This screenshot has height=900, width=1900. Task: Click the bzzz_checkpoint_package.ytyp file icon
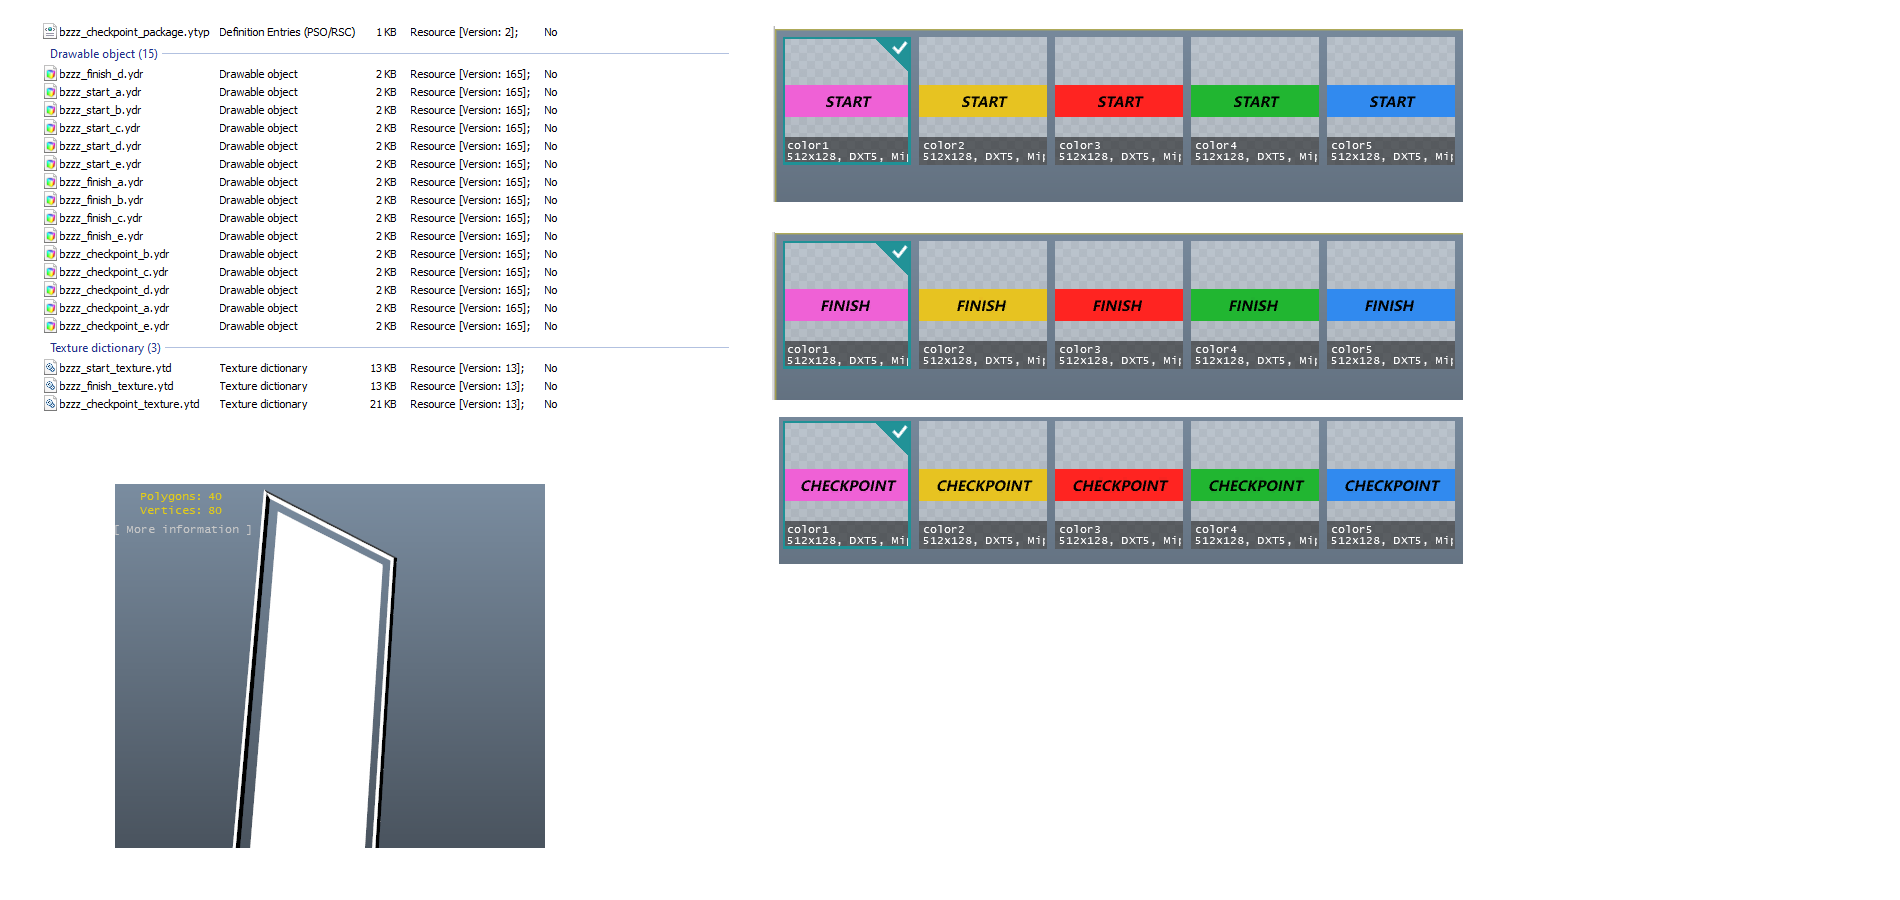tap(50, 32)
